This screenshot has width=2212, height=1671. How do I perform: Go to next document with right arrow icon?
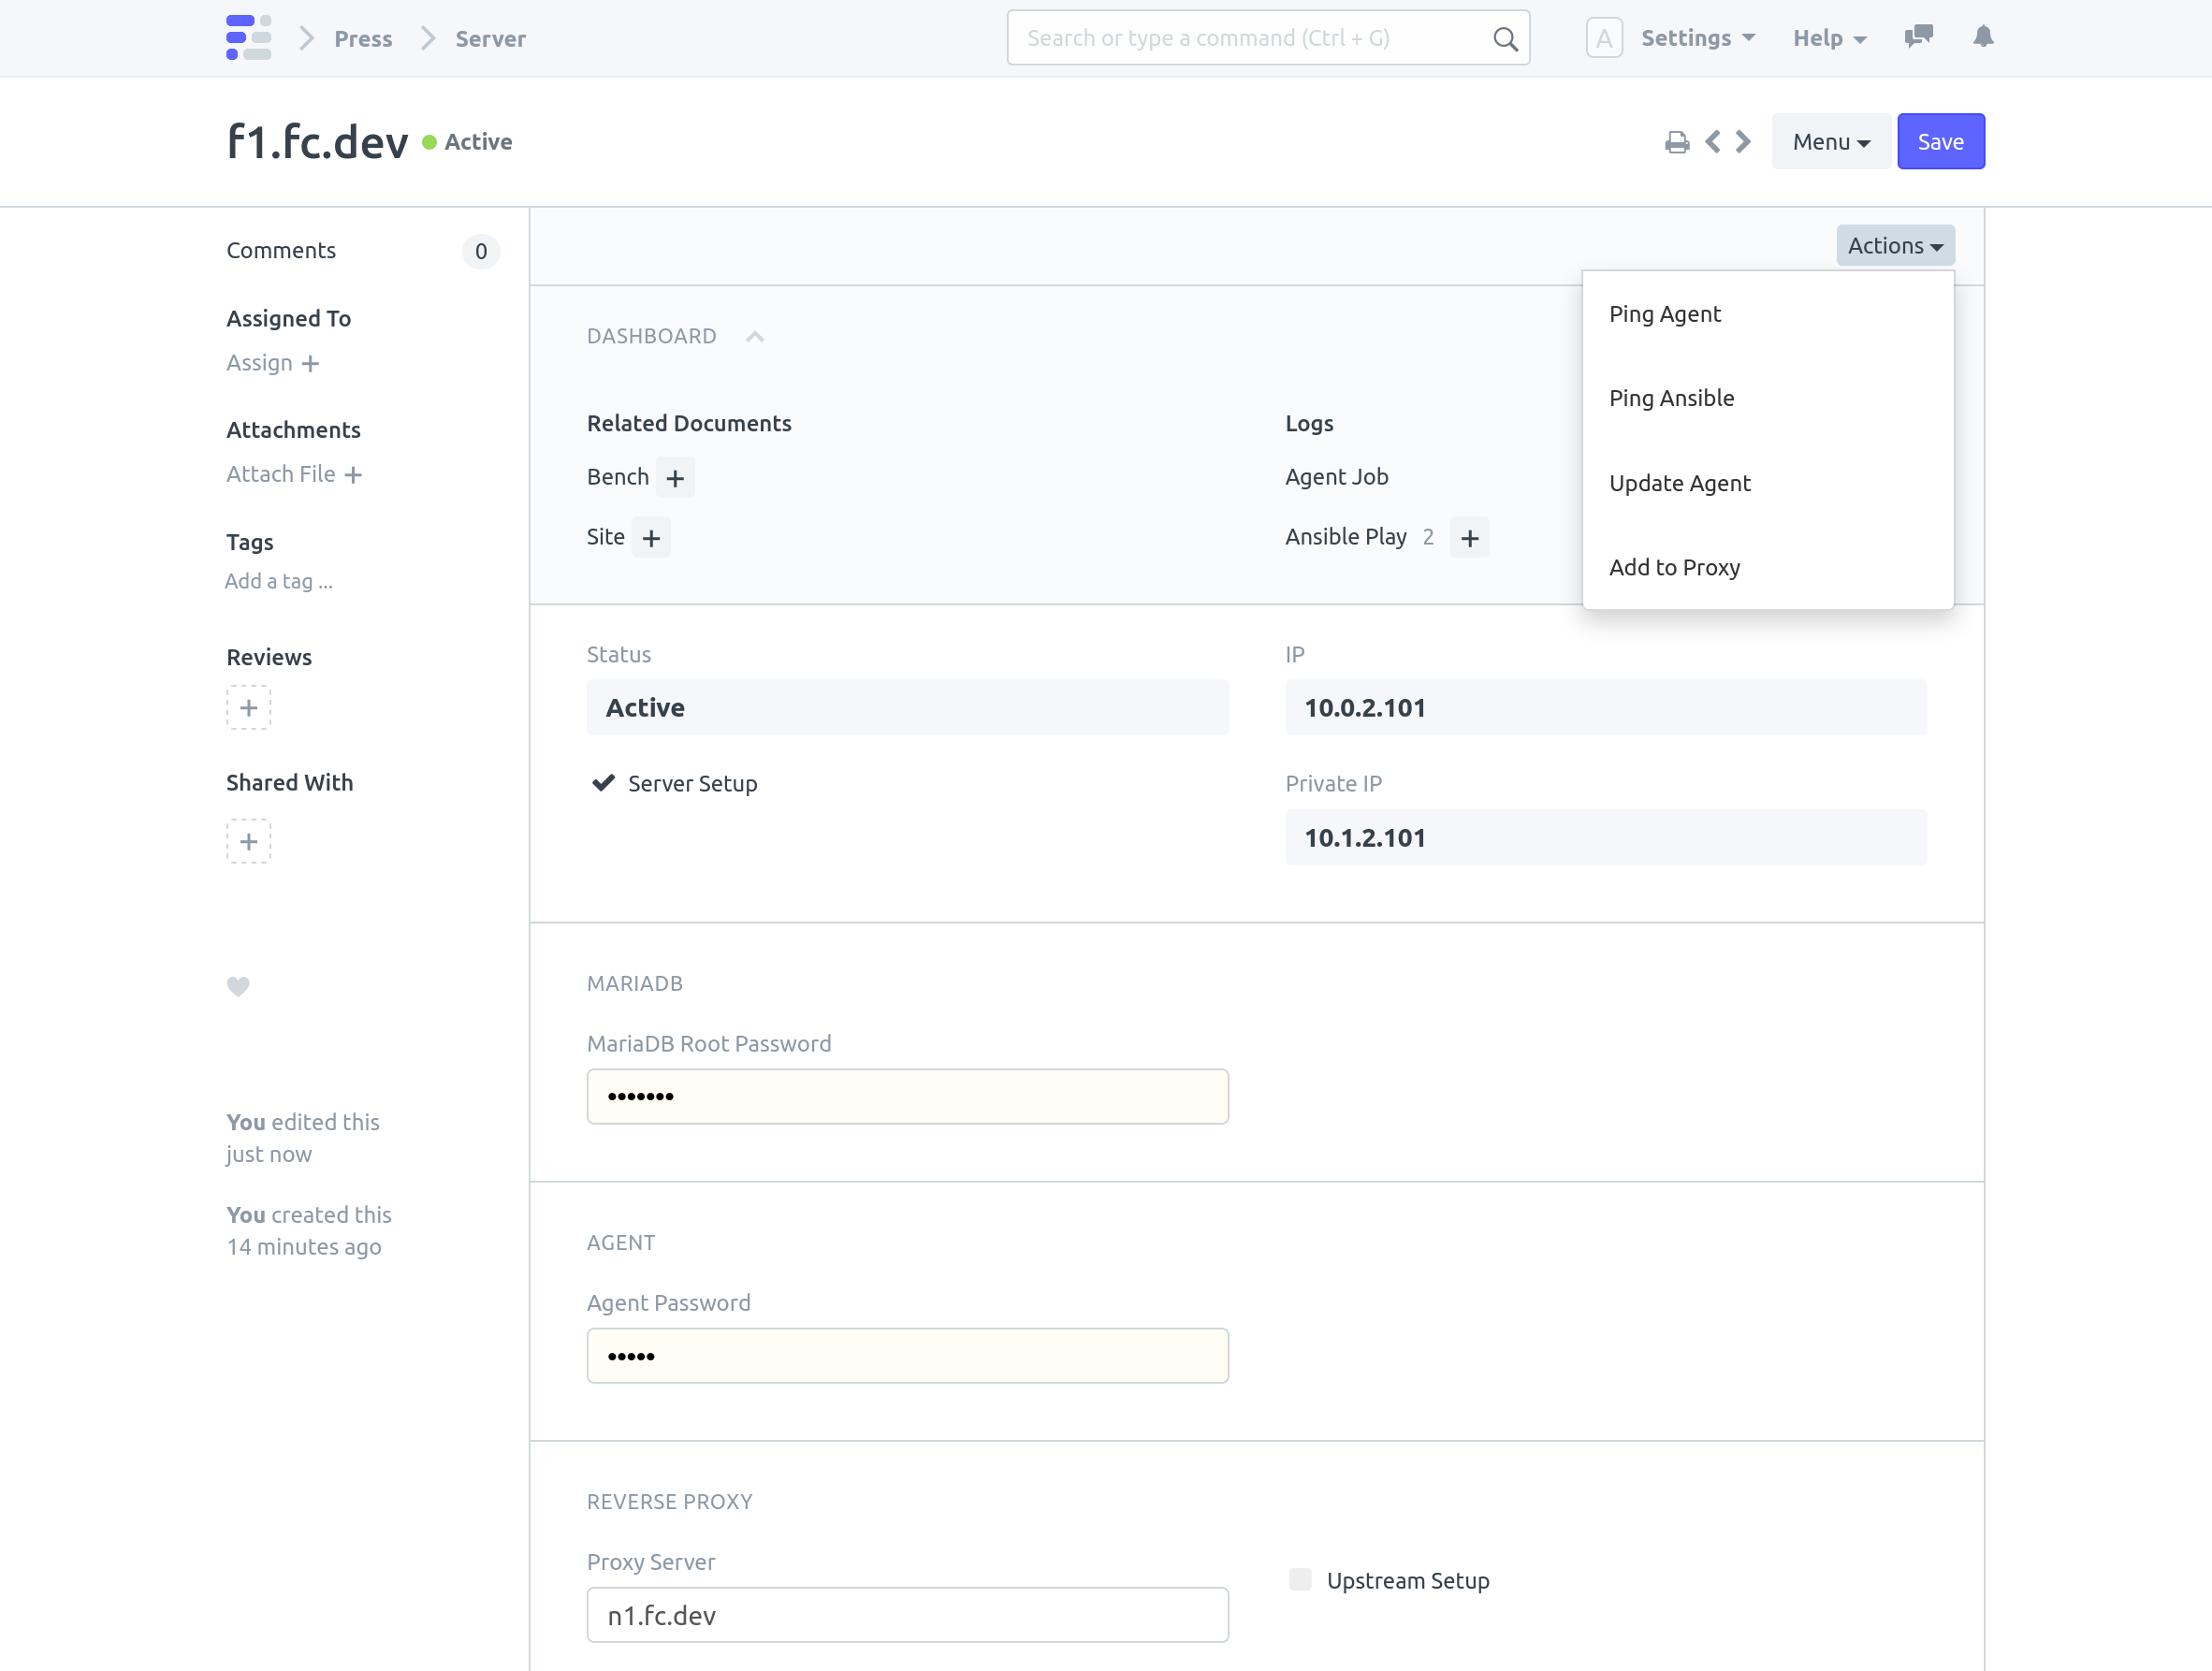click(x=1743, y=142)
